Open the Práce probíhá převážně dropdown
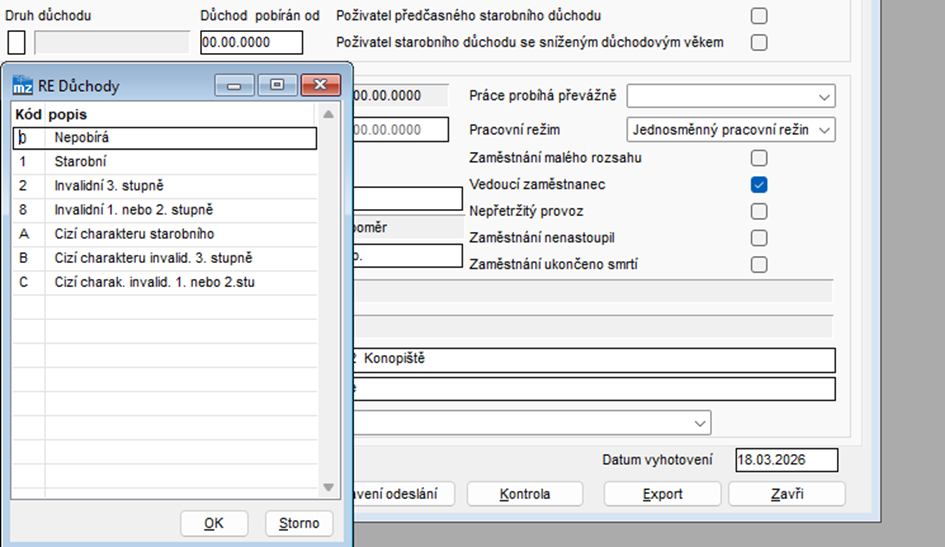 [x=730, y=96]
